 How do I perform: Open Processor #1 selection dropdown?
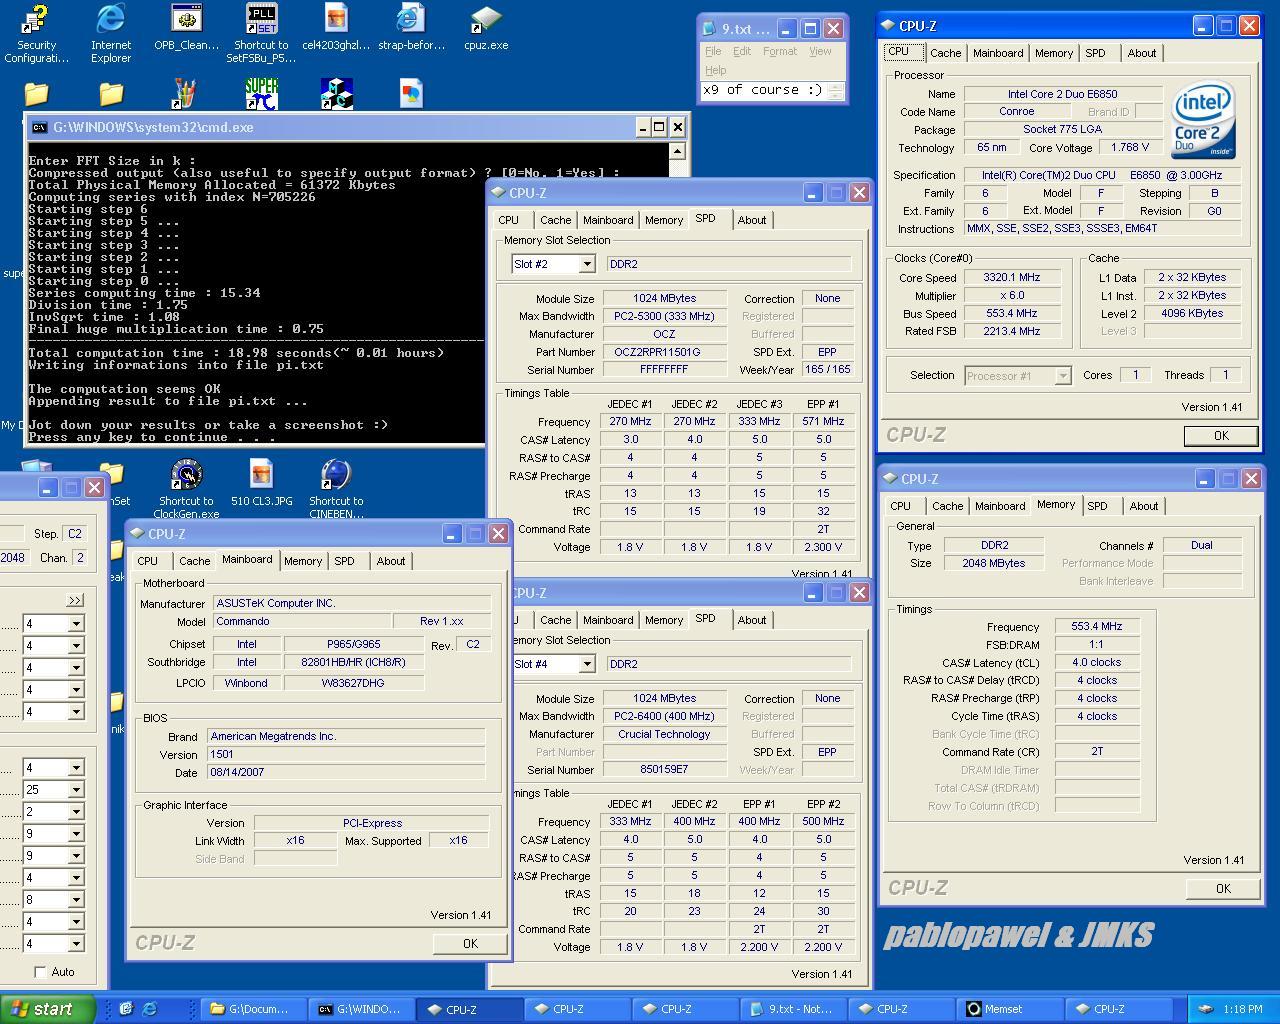click(x=1063, y=376)
